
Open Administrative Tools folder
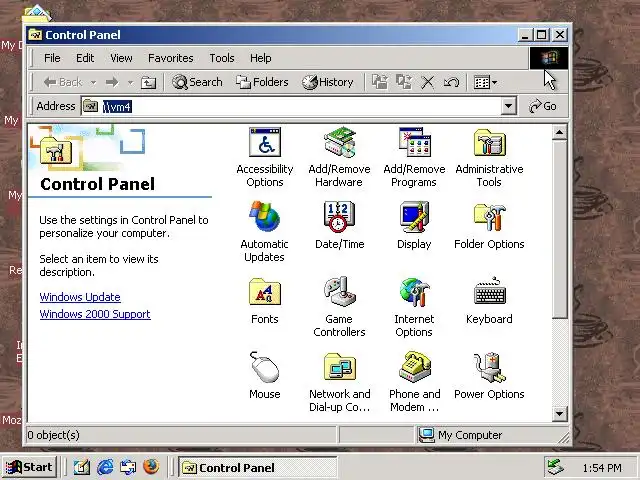(489, 157)
